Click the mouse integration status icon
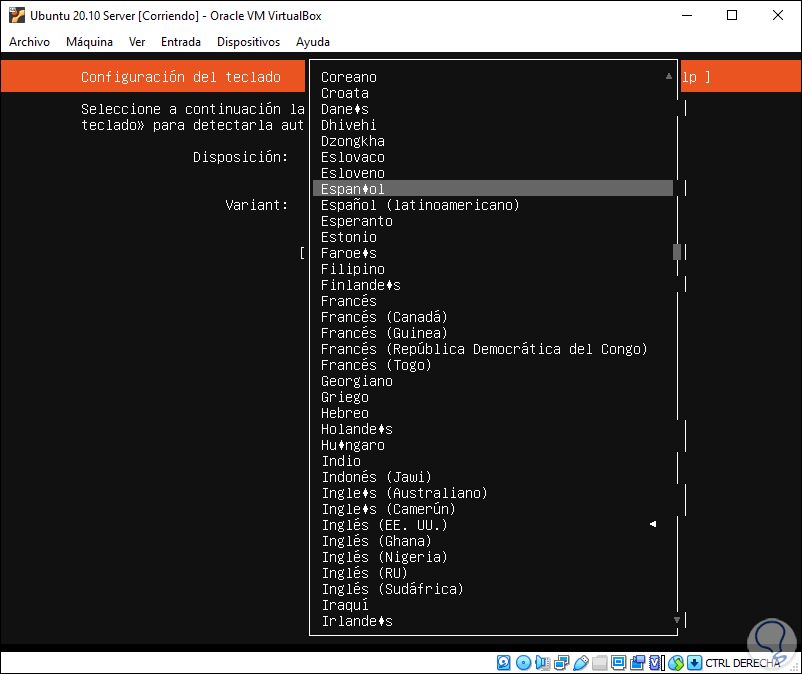 pyautogui.click(x=676, y=663)
